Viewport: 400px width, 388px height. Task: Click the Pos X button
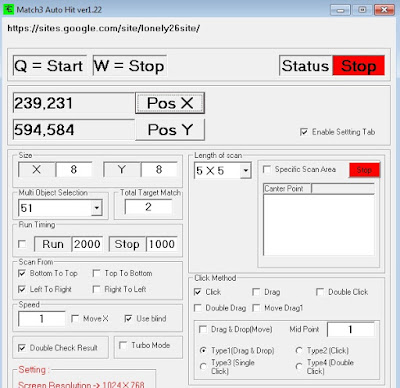click(x=170, y=103)
